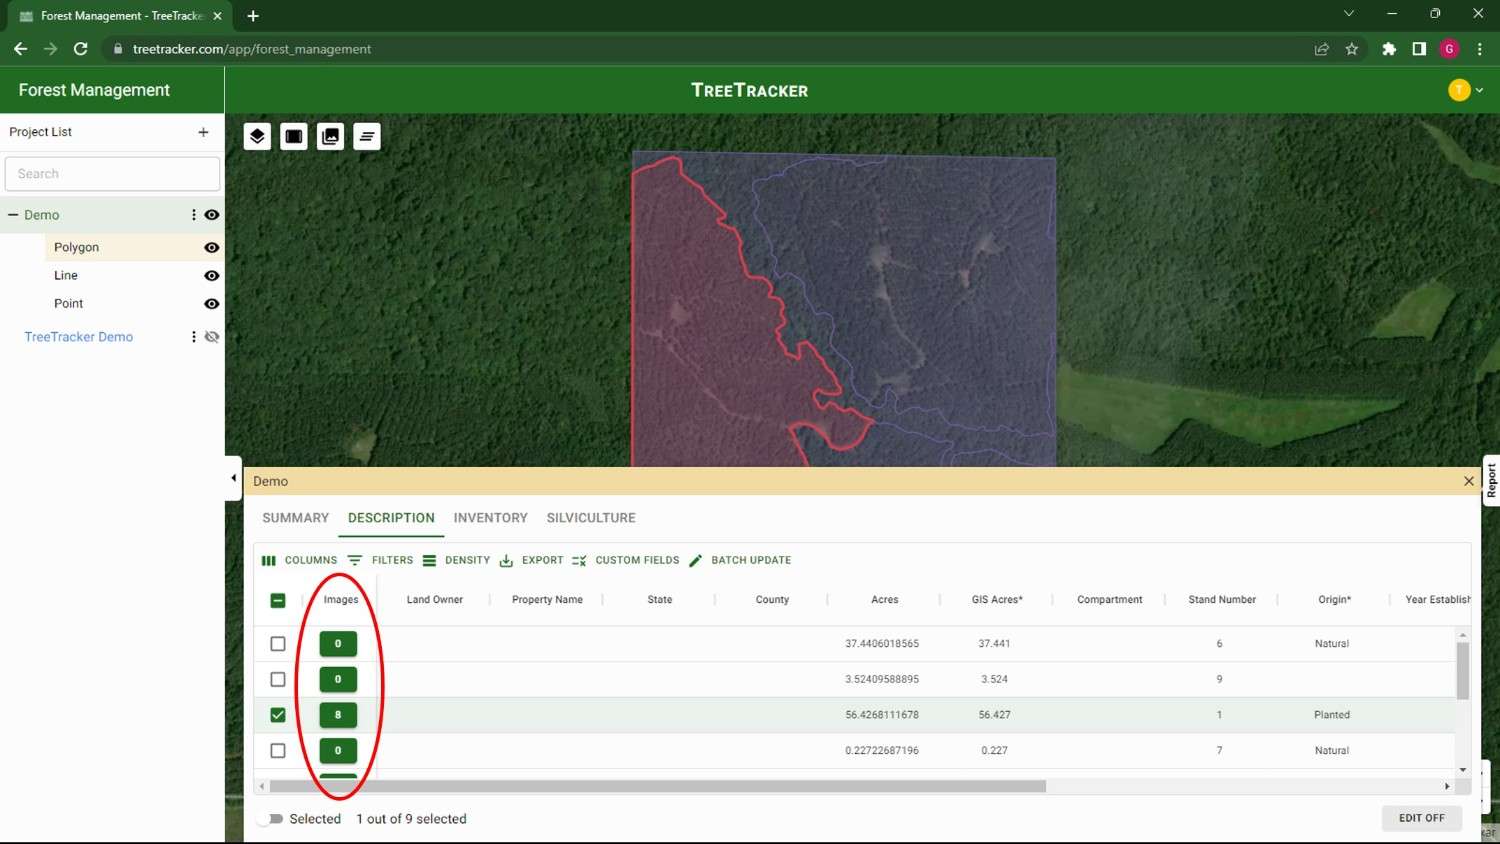Click the black panel icon on map toolbar
Screen dimensions: 1500x844
(294, 136)
